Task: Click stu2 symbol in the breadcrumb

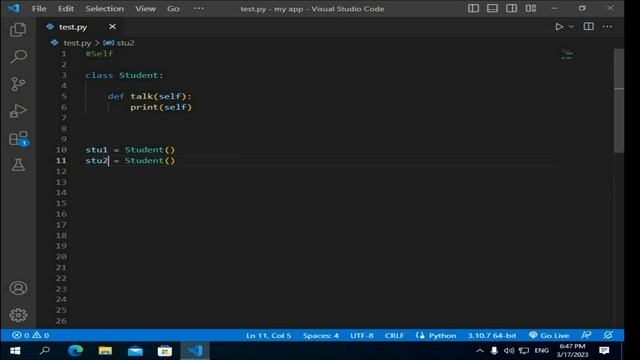Action: click(125, 43)
